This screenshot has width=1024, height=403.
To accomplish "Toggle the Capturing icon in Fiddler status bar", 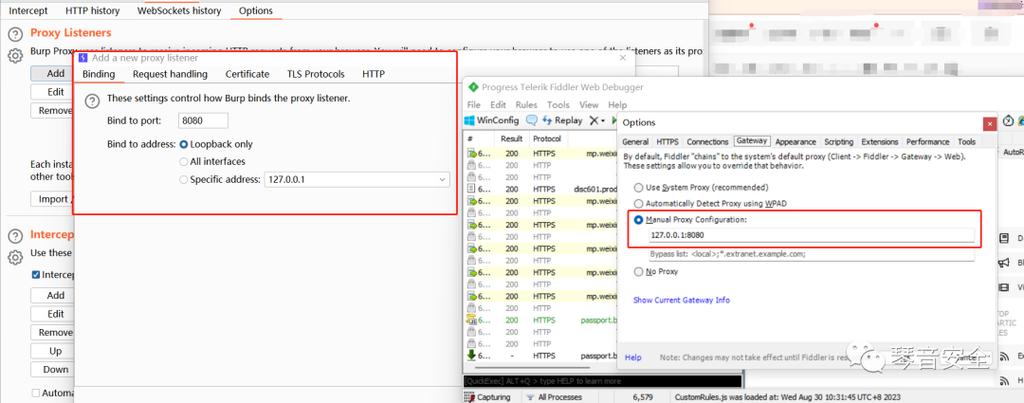I will [470, 396].
